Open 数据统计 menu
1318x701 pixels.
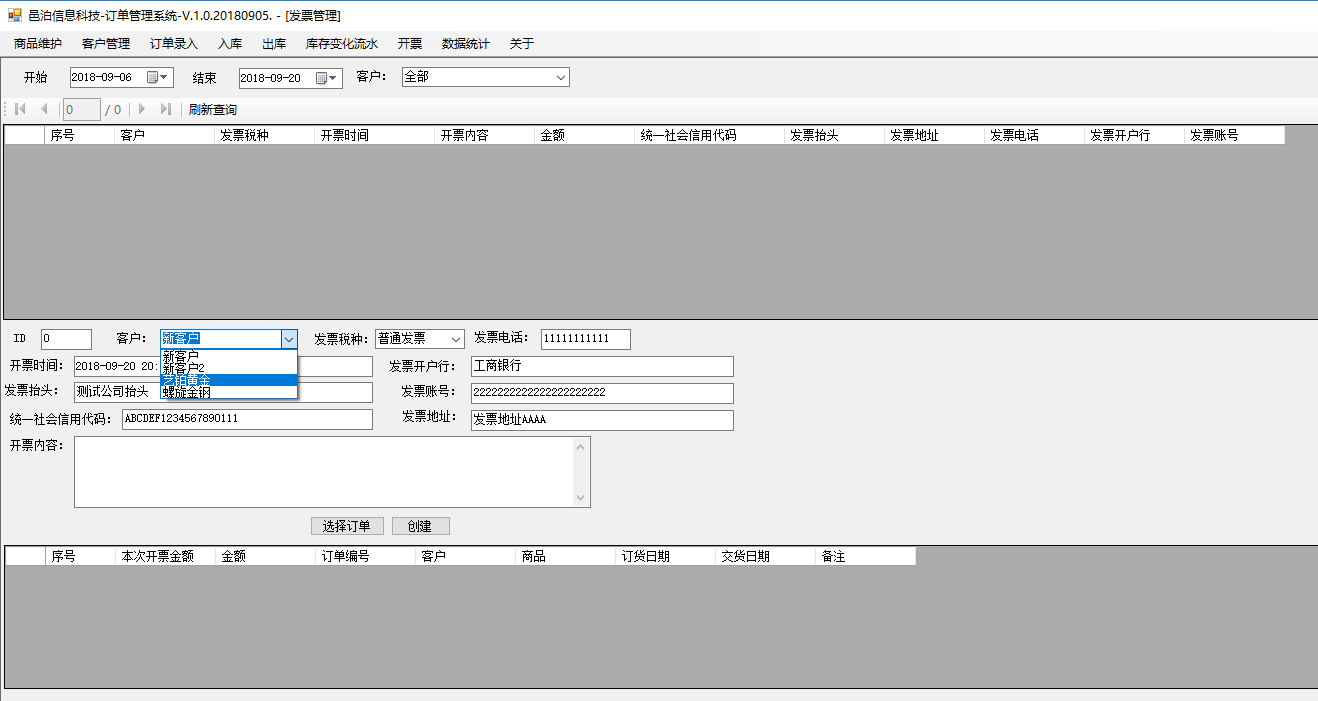click(x=466, y=44)
